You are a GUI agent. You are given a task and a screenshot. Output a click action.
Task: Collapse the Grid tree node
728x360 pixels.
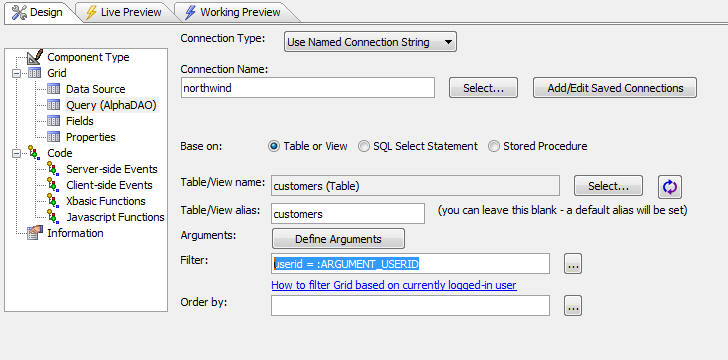(17, 73)
